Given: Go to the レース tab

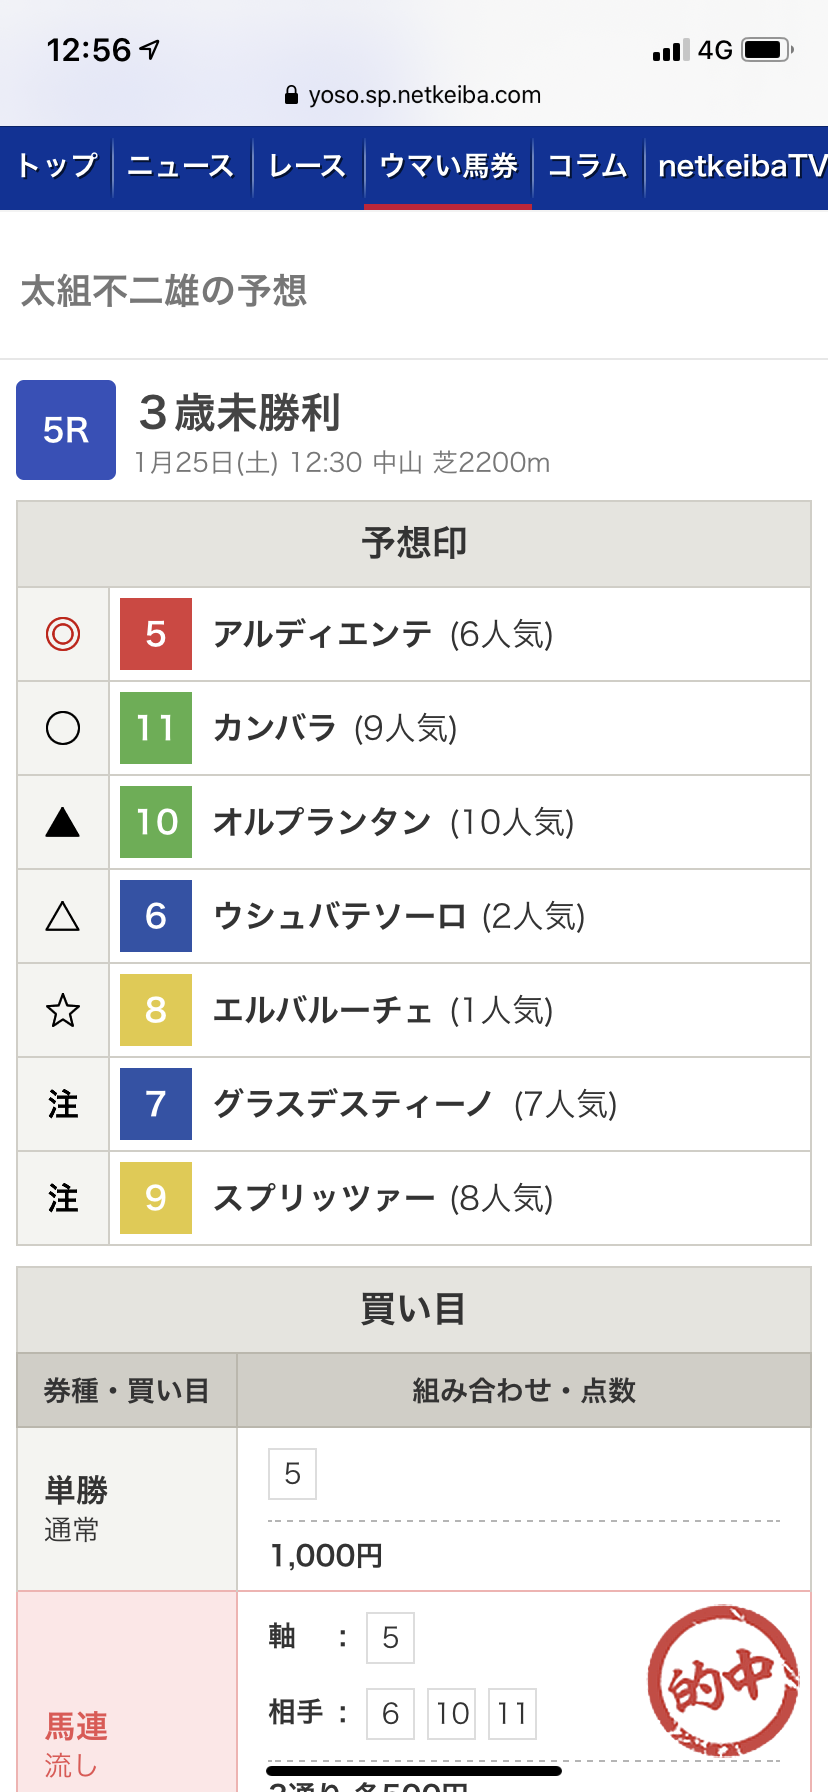Looking at the screenshot, I should click(x=307, y=166).
